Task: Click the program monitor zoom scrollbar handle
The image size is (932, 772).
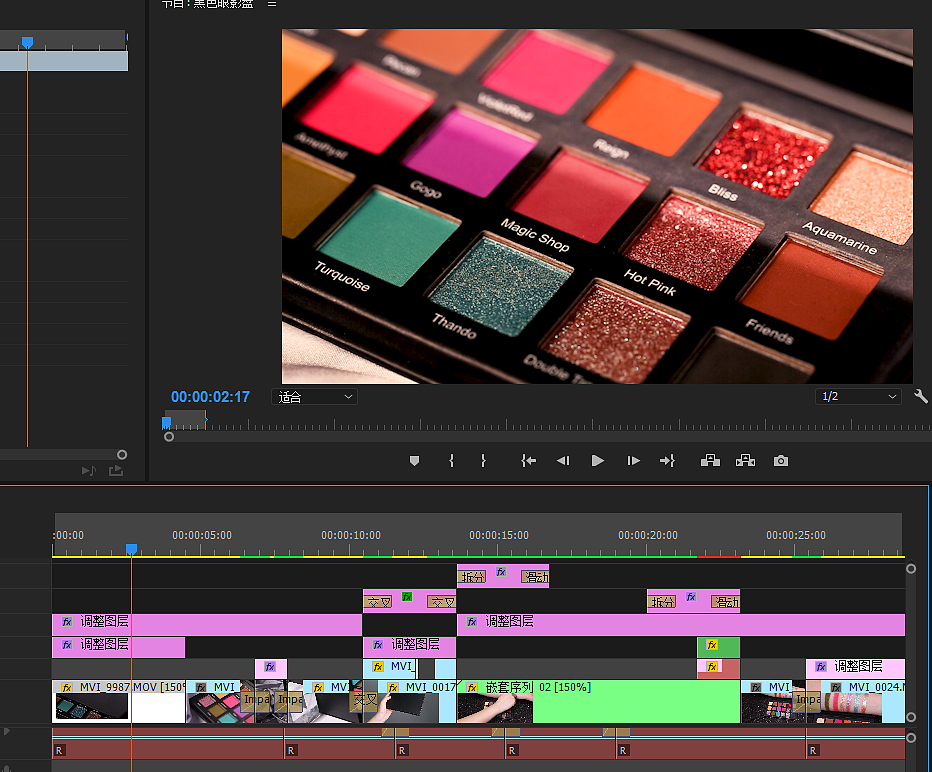Action: pos(169,437)
